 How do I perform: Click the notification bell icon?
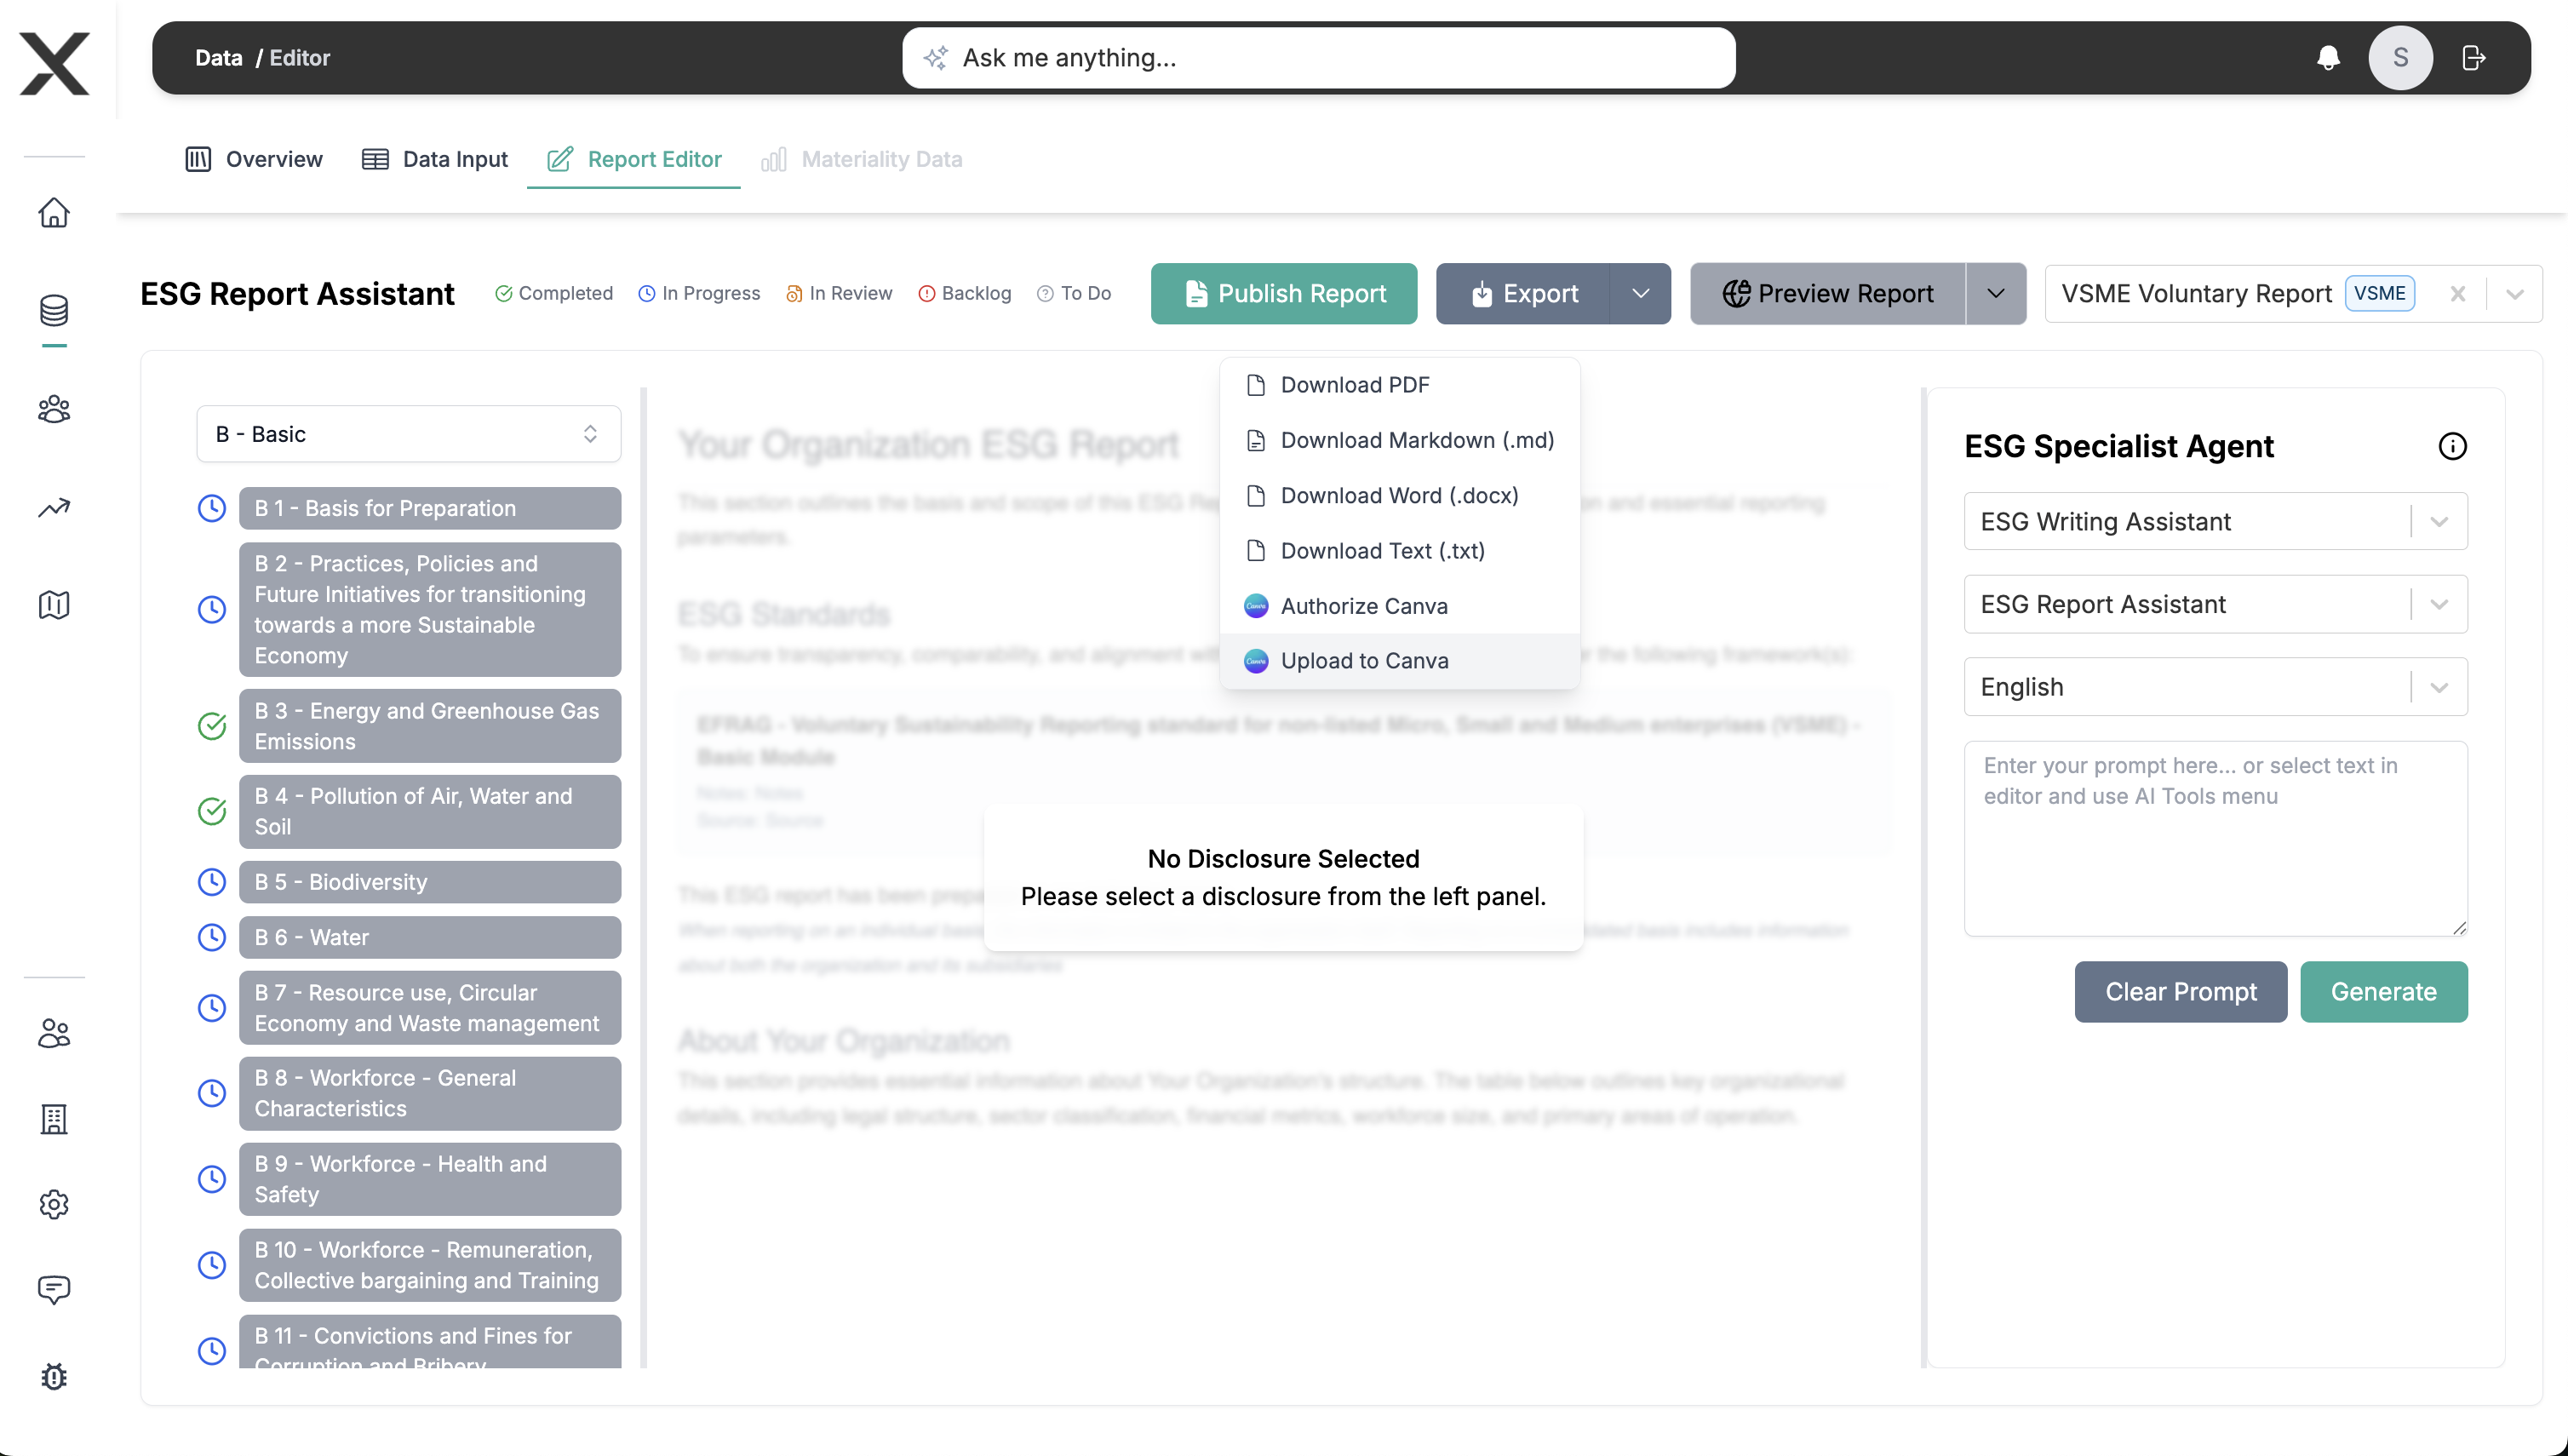[x=2328, y=57]
